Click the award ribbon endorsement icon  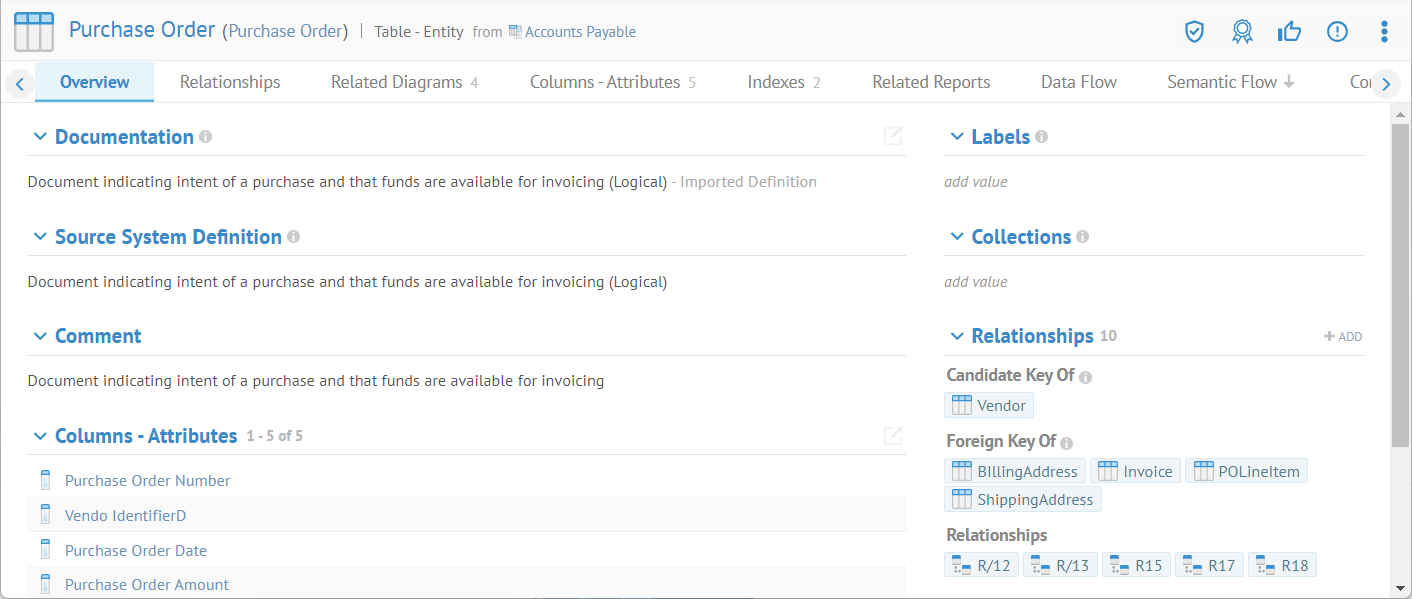point(1242,32)
